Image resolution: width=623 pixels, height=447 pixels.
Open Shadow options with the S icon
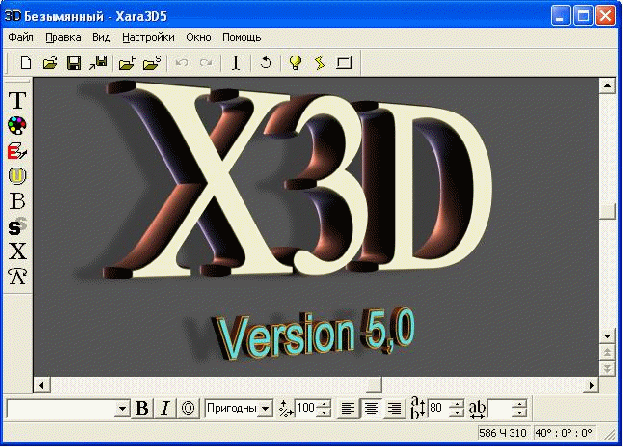(x=17, y=226)
